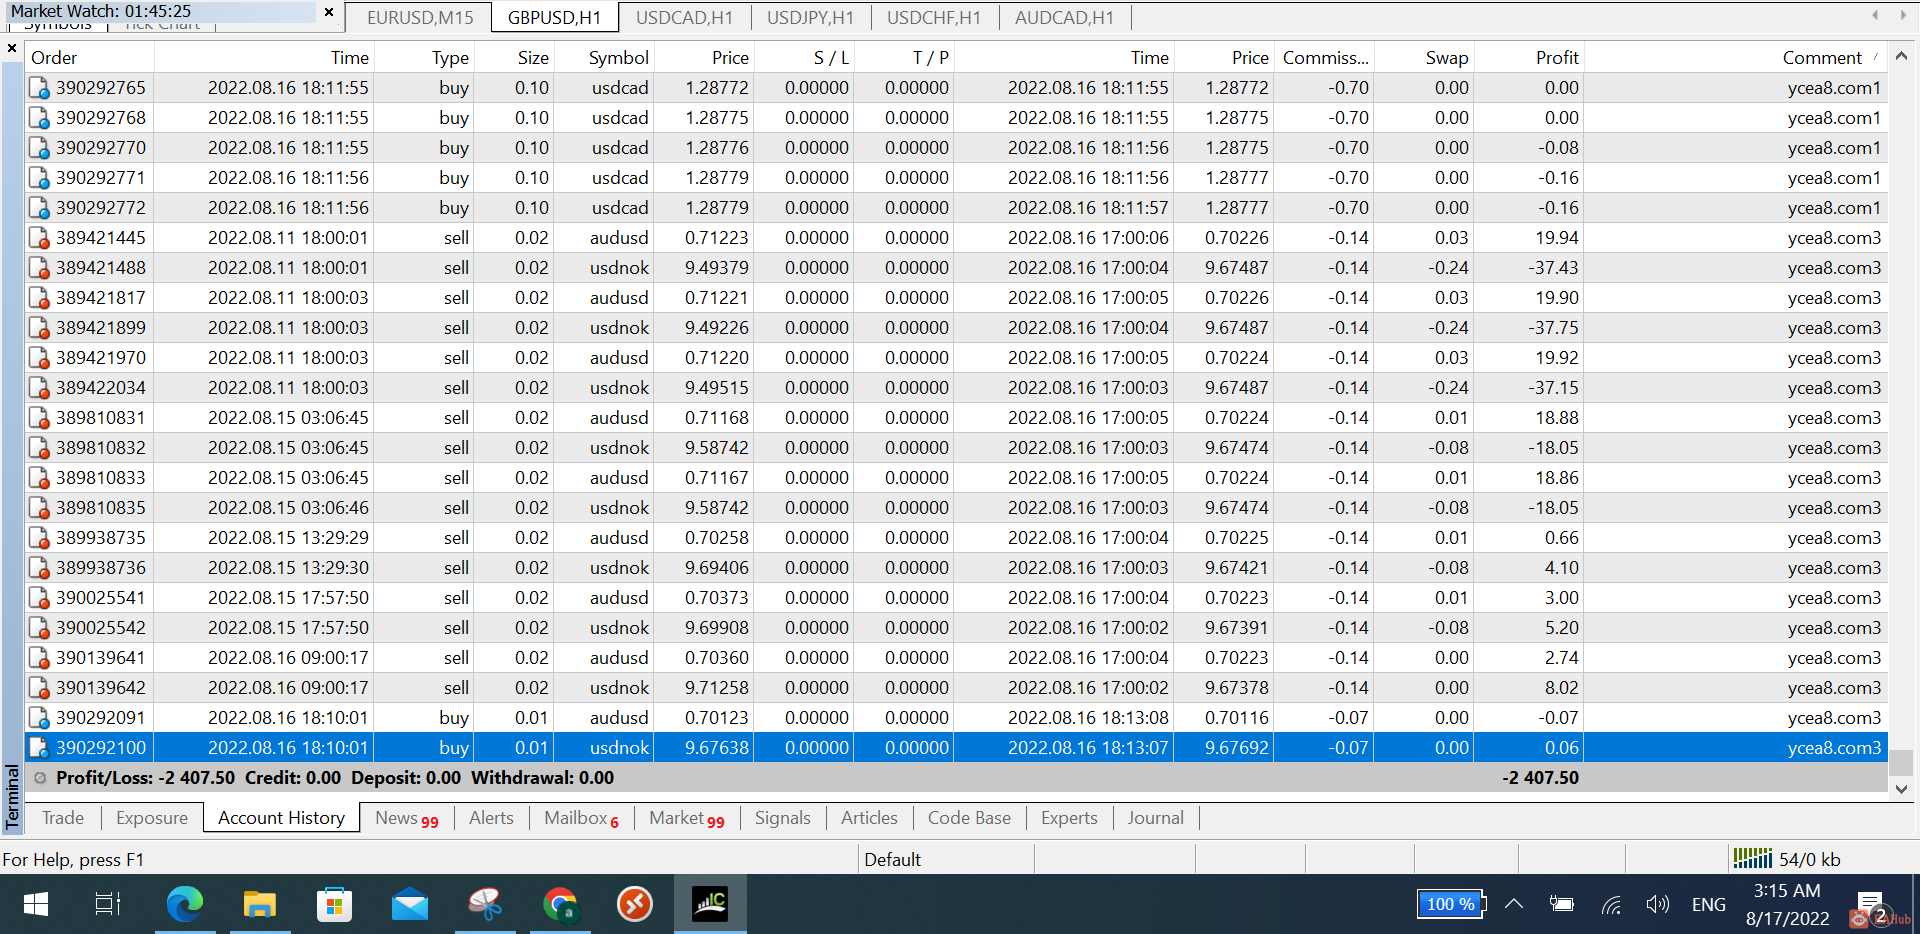The image size is (1920, 934).
Task: Open the Trade tab
Action: 63,818
